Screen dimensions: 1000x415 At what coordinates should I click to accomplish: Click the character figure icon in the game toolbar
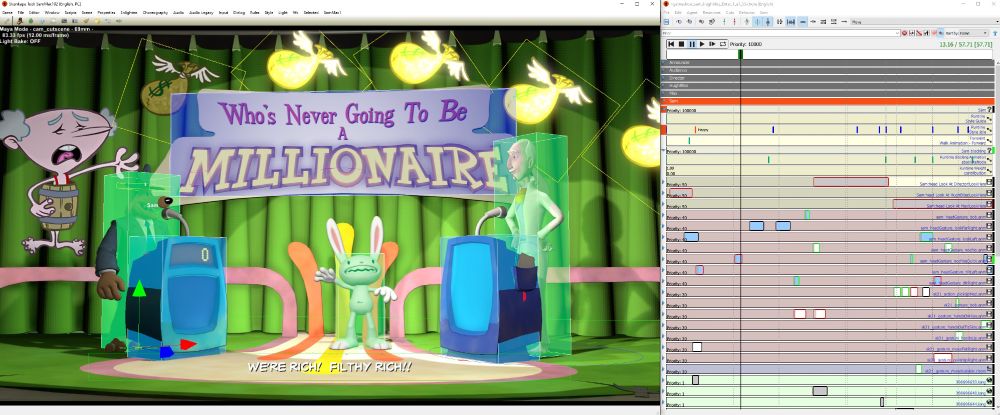click(x=20, y=21)
